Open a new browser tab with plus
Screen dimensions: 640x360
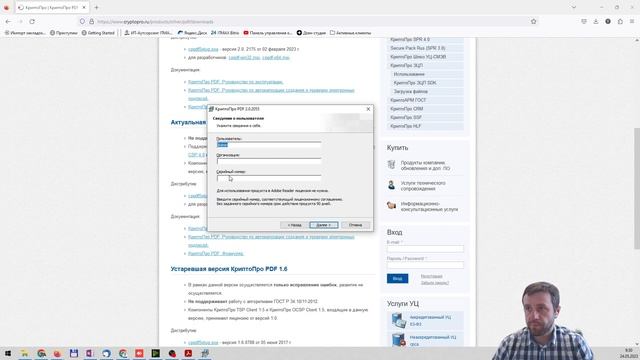96,7
